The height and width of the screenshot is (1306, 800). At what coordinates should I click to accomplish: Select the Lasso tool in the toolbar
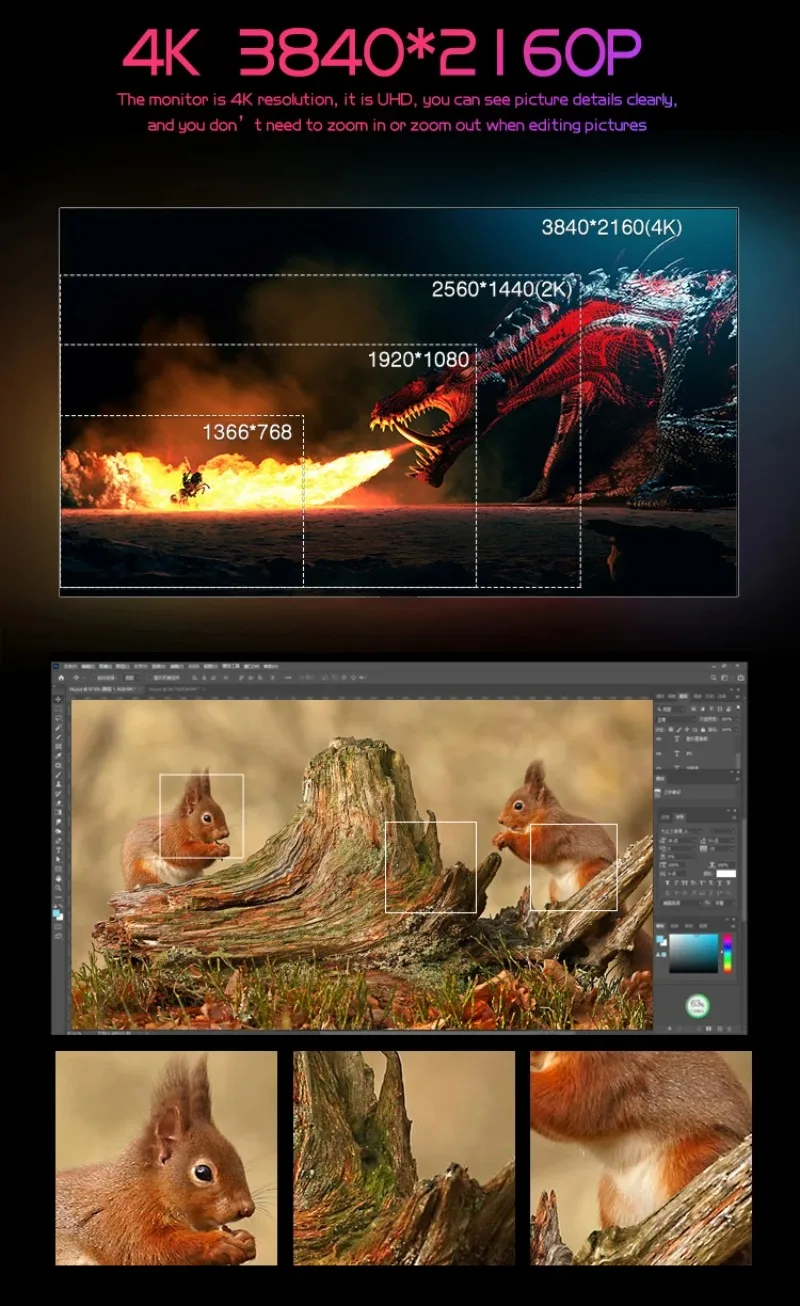pos(59,719)
